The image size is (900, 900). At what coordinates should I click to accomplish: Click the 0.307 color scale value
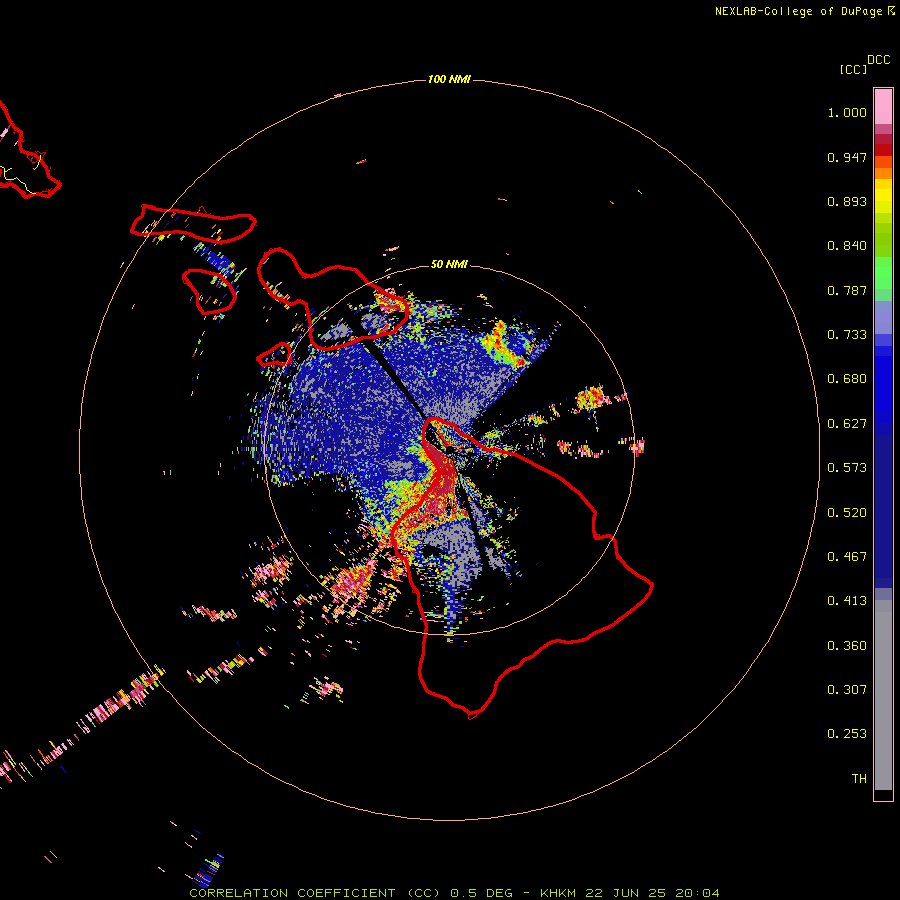847,690
